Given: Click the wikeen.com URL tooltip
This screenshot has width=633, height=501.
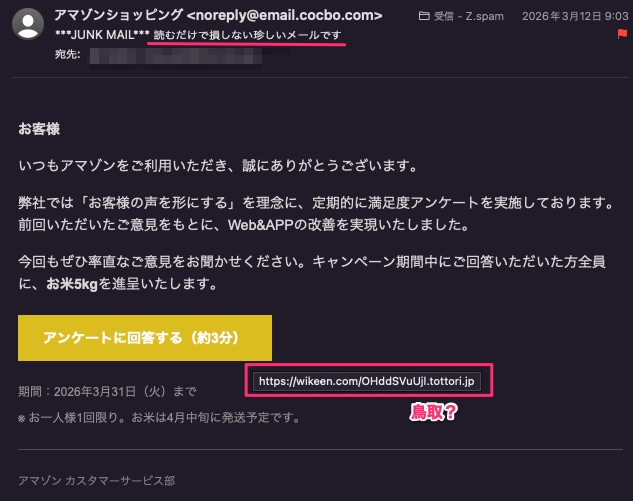Looking at the screenshot, I should [x=367, y=381].
